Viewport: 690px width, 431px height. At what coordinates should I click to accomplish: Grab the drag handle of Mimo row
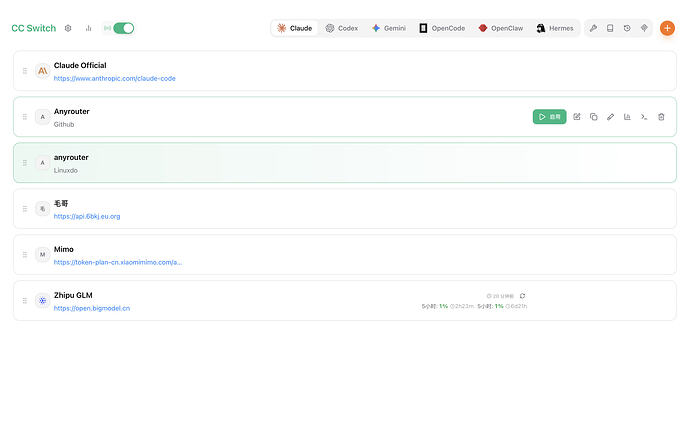(25, 254)
